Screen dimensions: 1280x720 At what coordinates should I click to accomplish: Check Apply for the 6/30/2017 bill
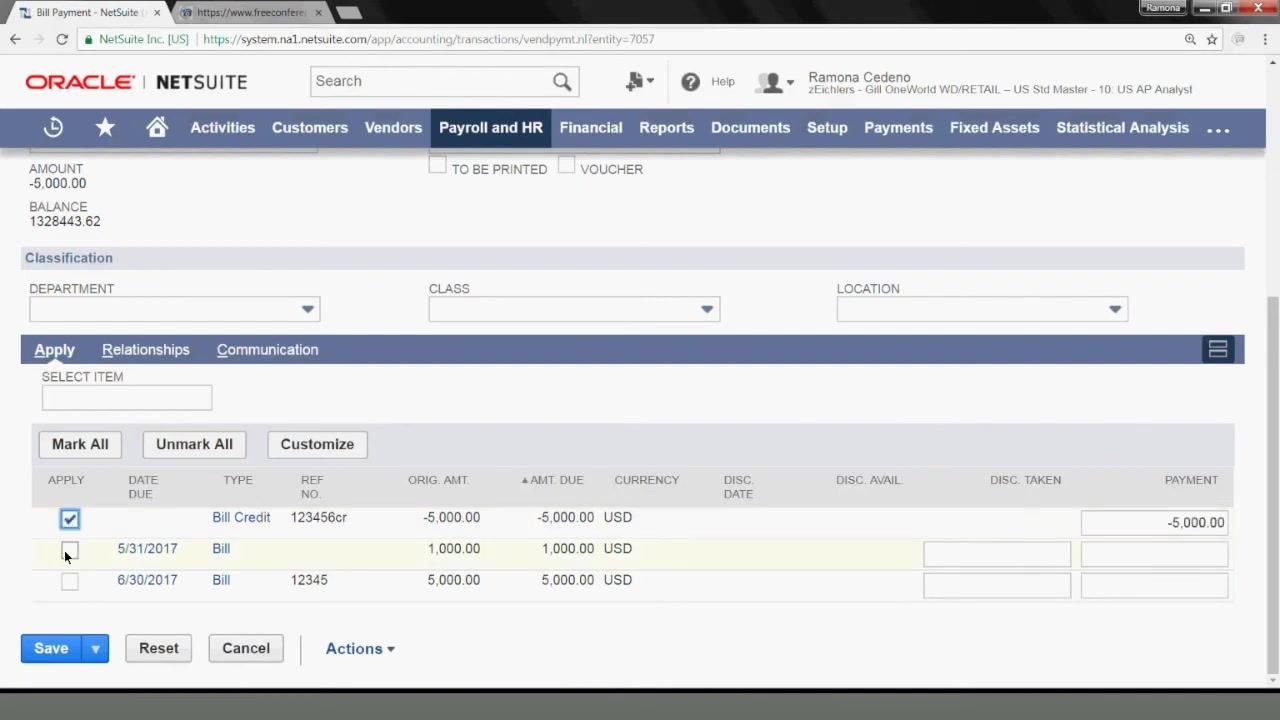[x=69, y=581]
